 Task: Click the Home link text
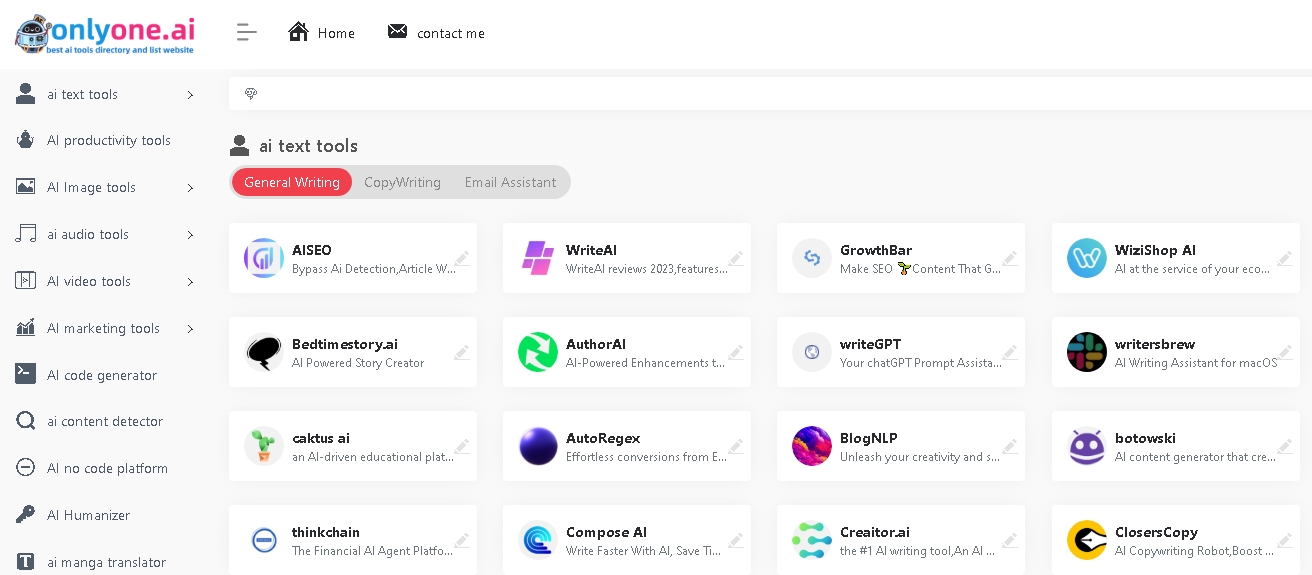pyautogui.click(x=336, y=33)
